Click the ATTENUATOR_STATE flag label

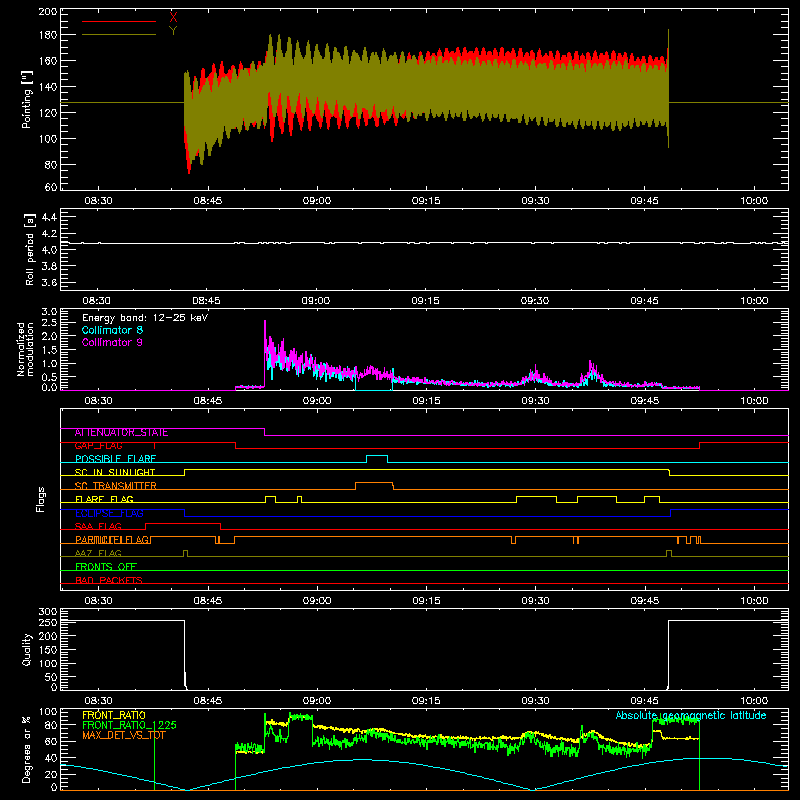pyautogui.click(x=121, y=433)
